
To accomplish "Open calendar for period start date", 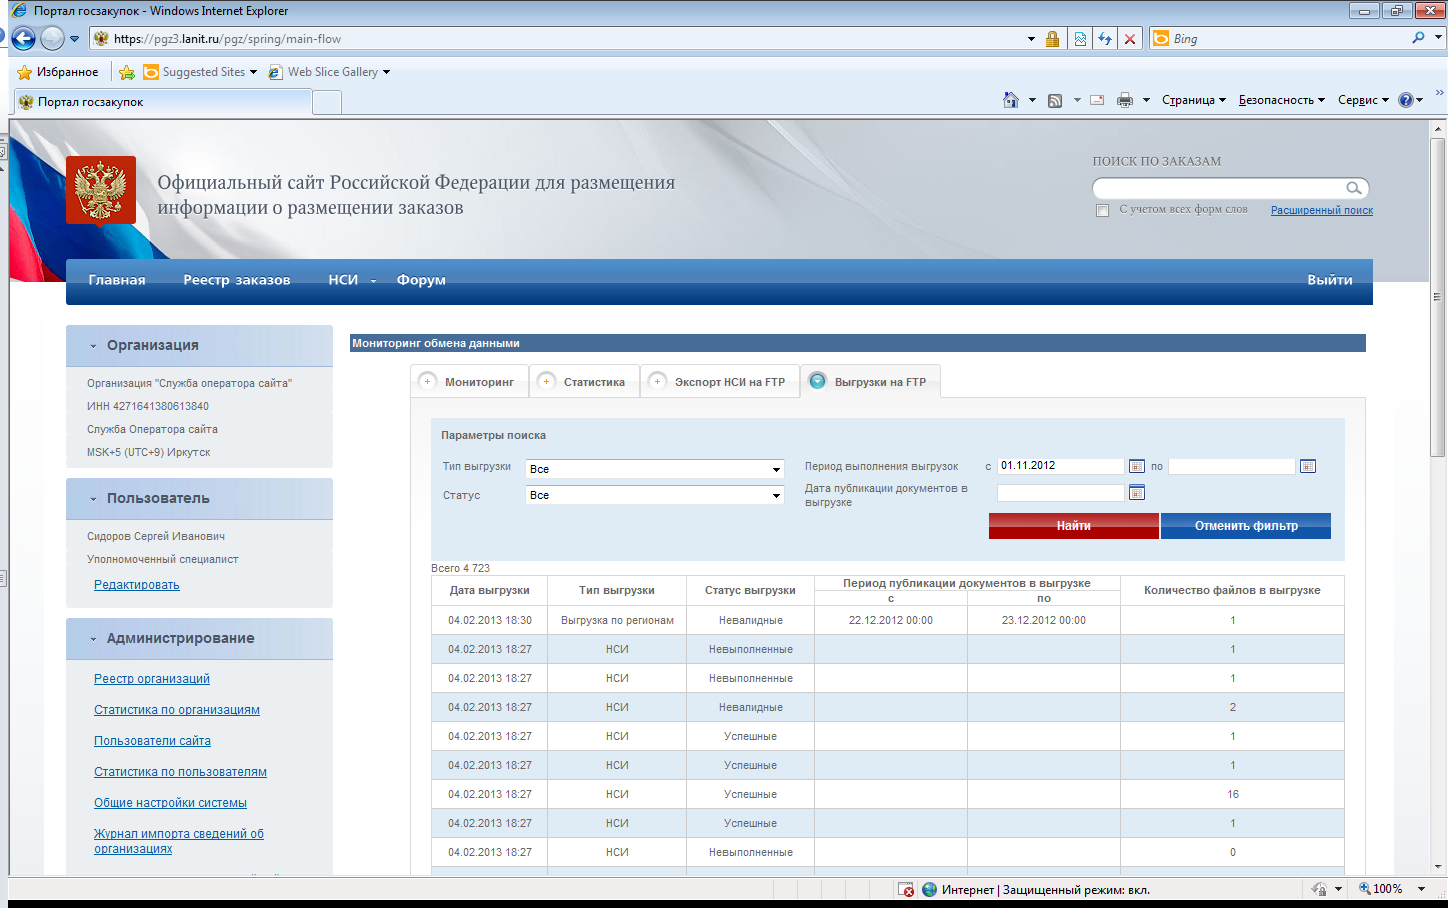I will (1136, 466).
